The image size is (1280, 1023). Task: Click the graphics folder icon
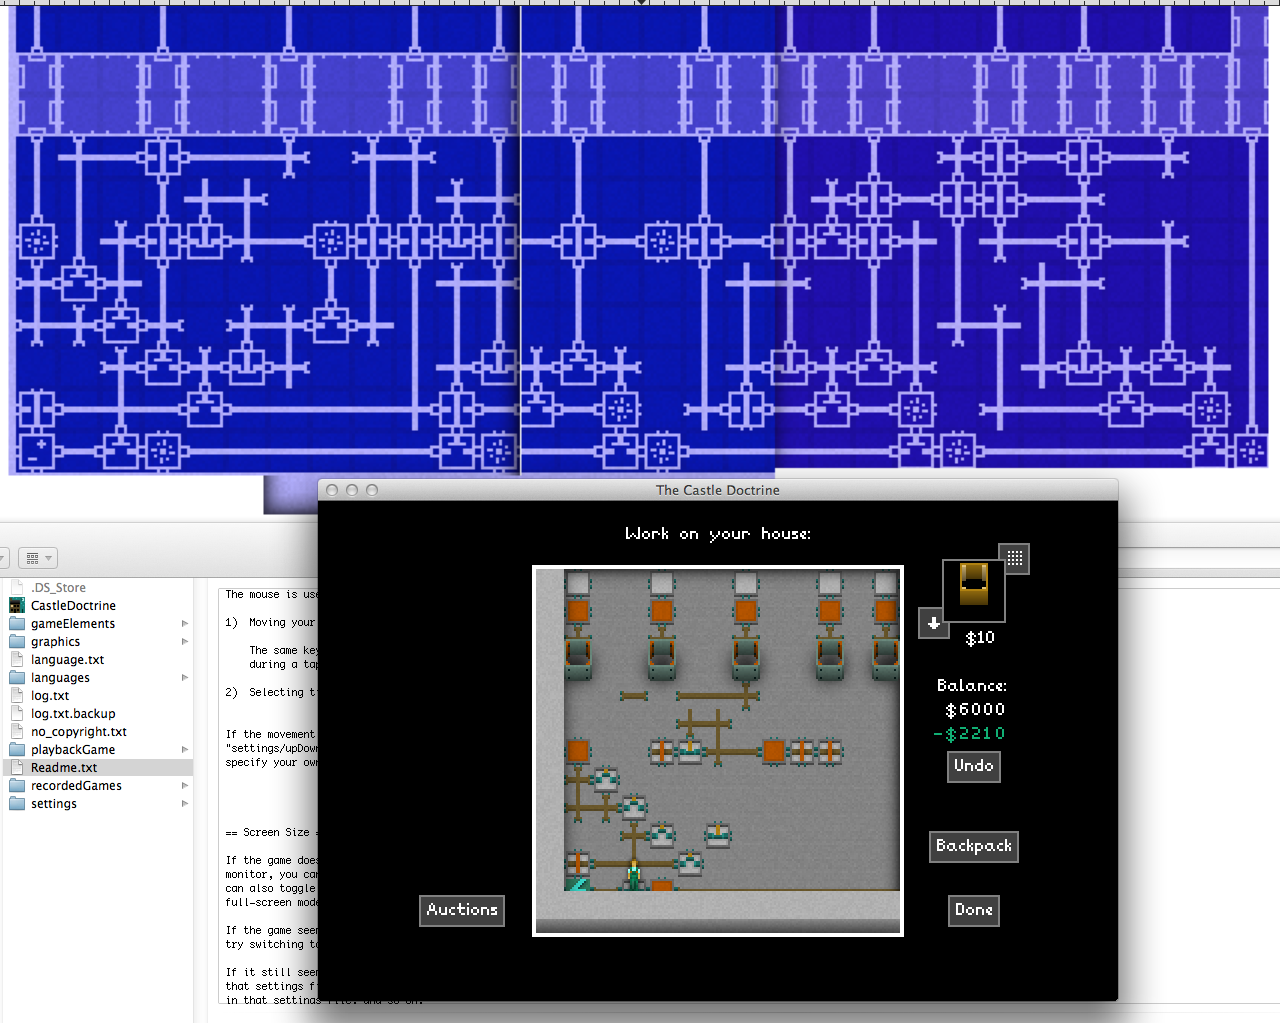click(x=17, y=641)
